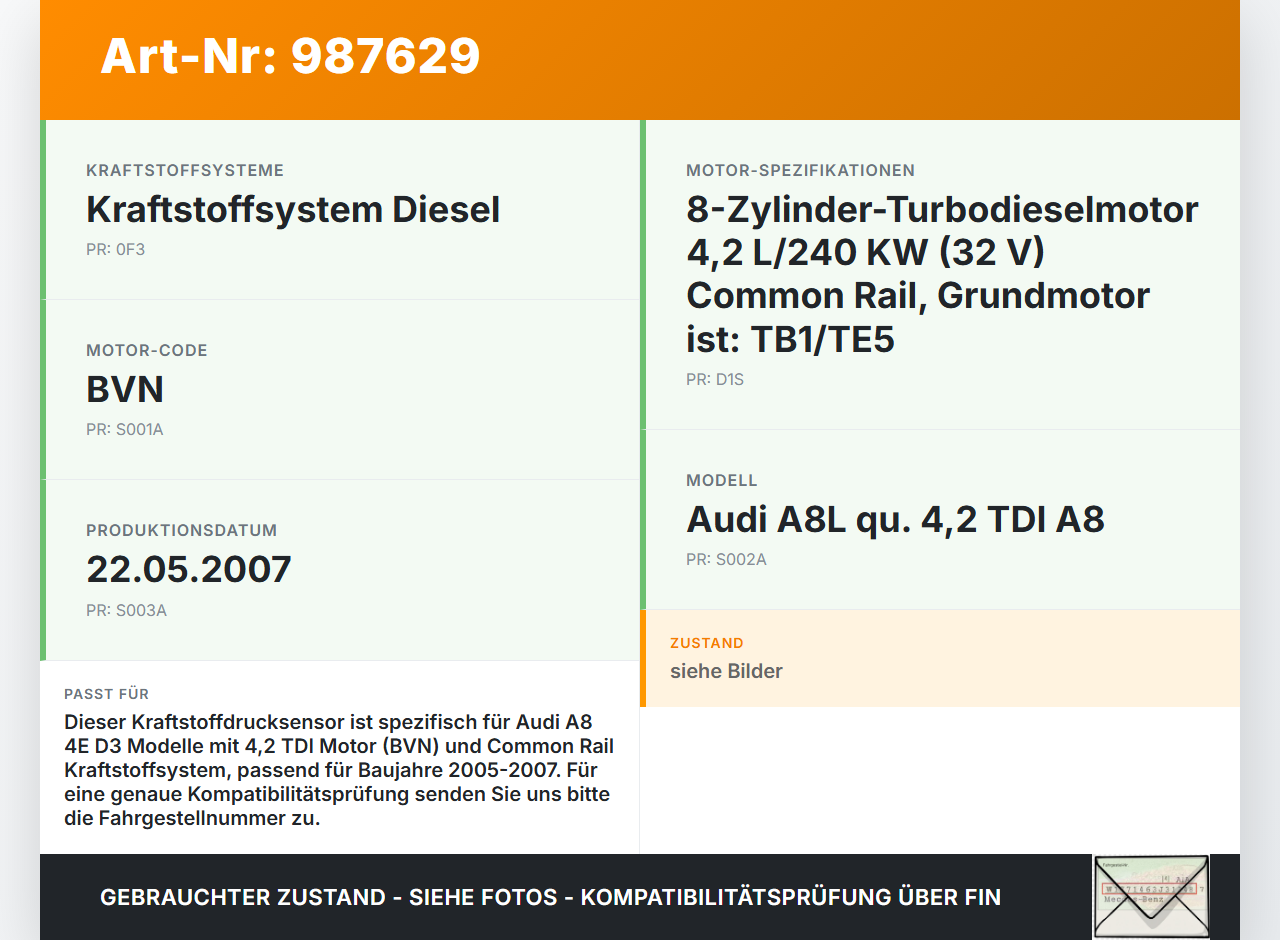This screenshot has height=940, width=1280.
Task: Click the MODELL section heading
Action: [x=722, y=480]
